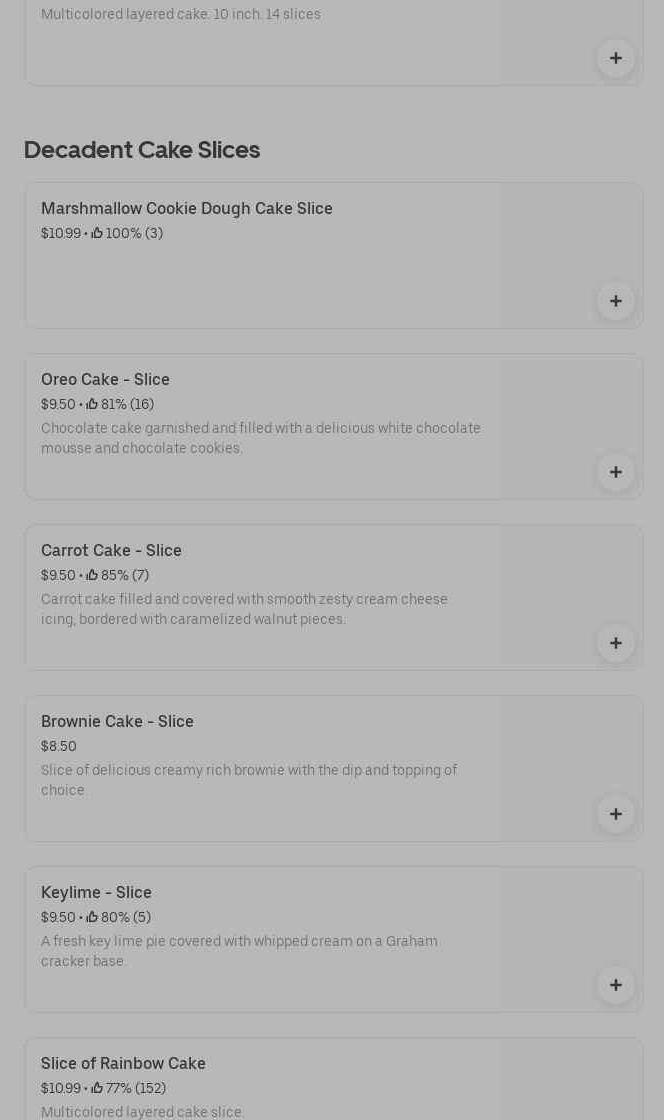The image size is (664, 1120).
Task: Click the Carrot Cake cream cheese icing description
Action: point(244,609)
